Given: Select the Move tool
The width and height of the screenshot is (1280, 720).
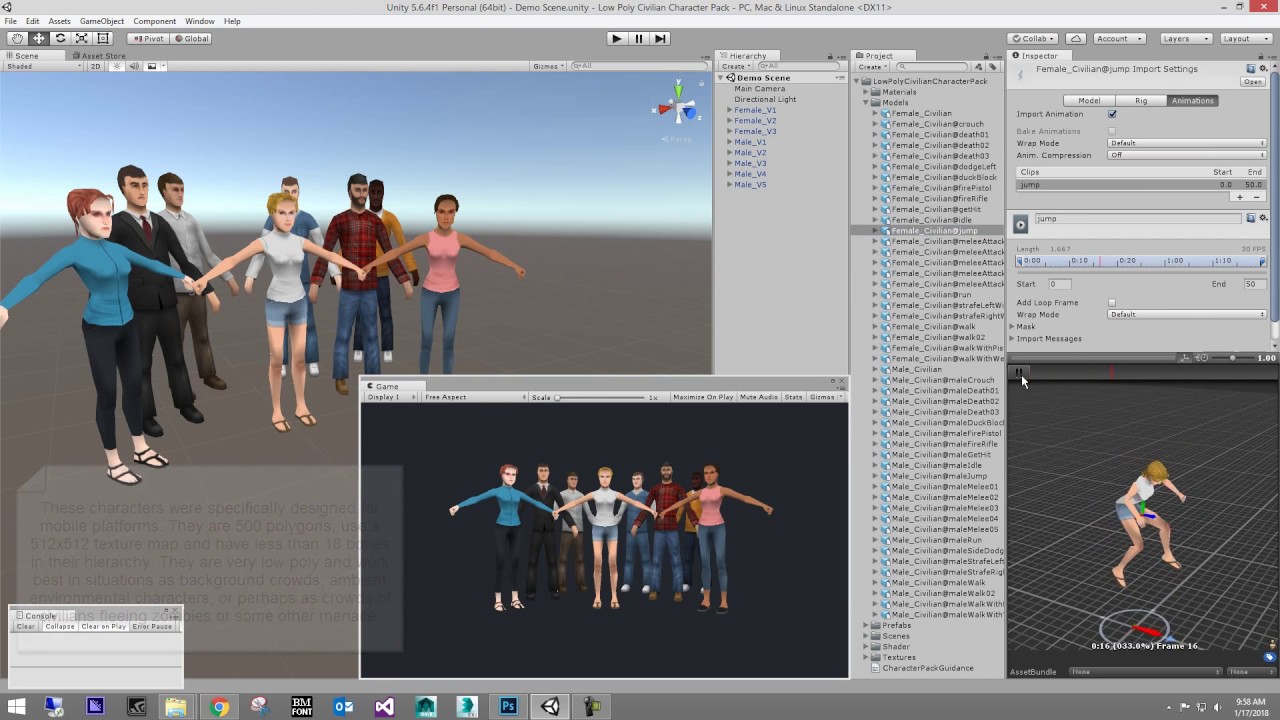Looking at the screenshot, I should tap(39, 38).
